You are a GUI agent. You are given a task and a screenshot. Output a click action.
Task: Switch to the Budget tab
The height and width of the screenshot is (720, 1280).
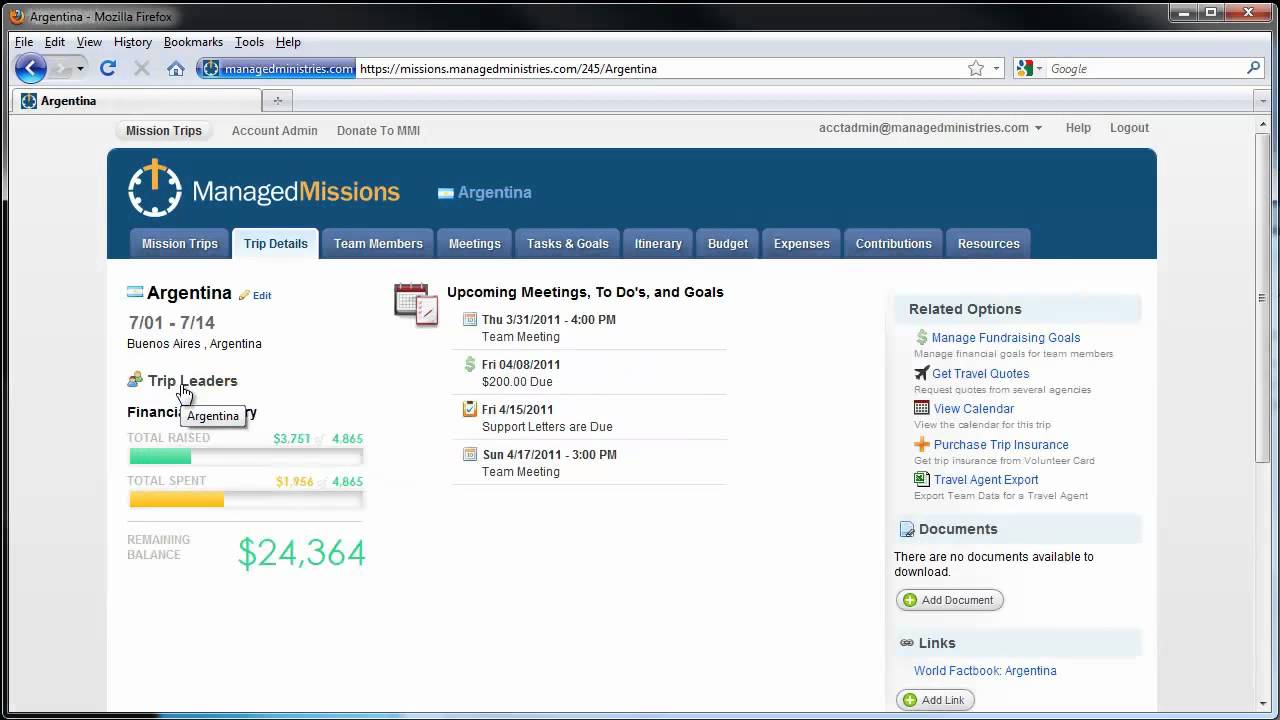click(728, 243)
